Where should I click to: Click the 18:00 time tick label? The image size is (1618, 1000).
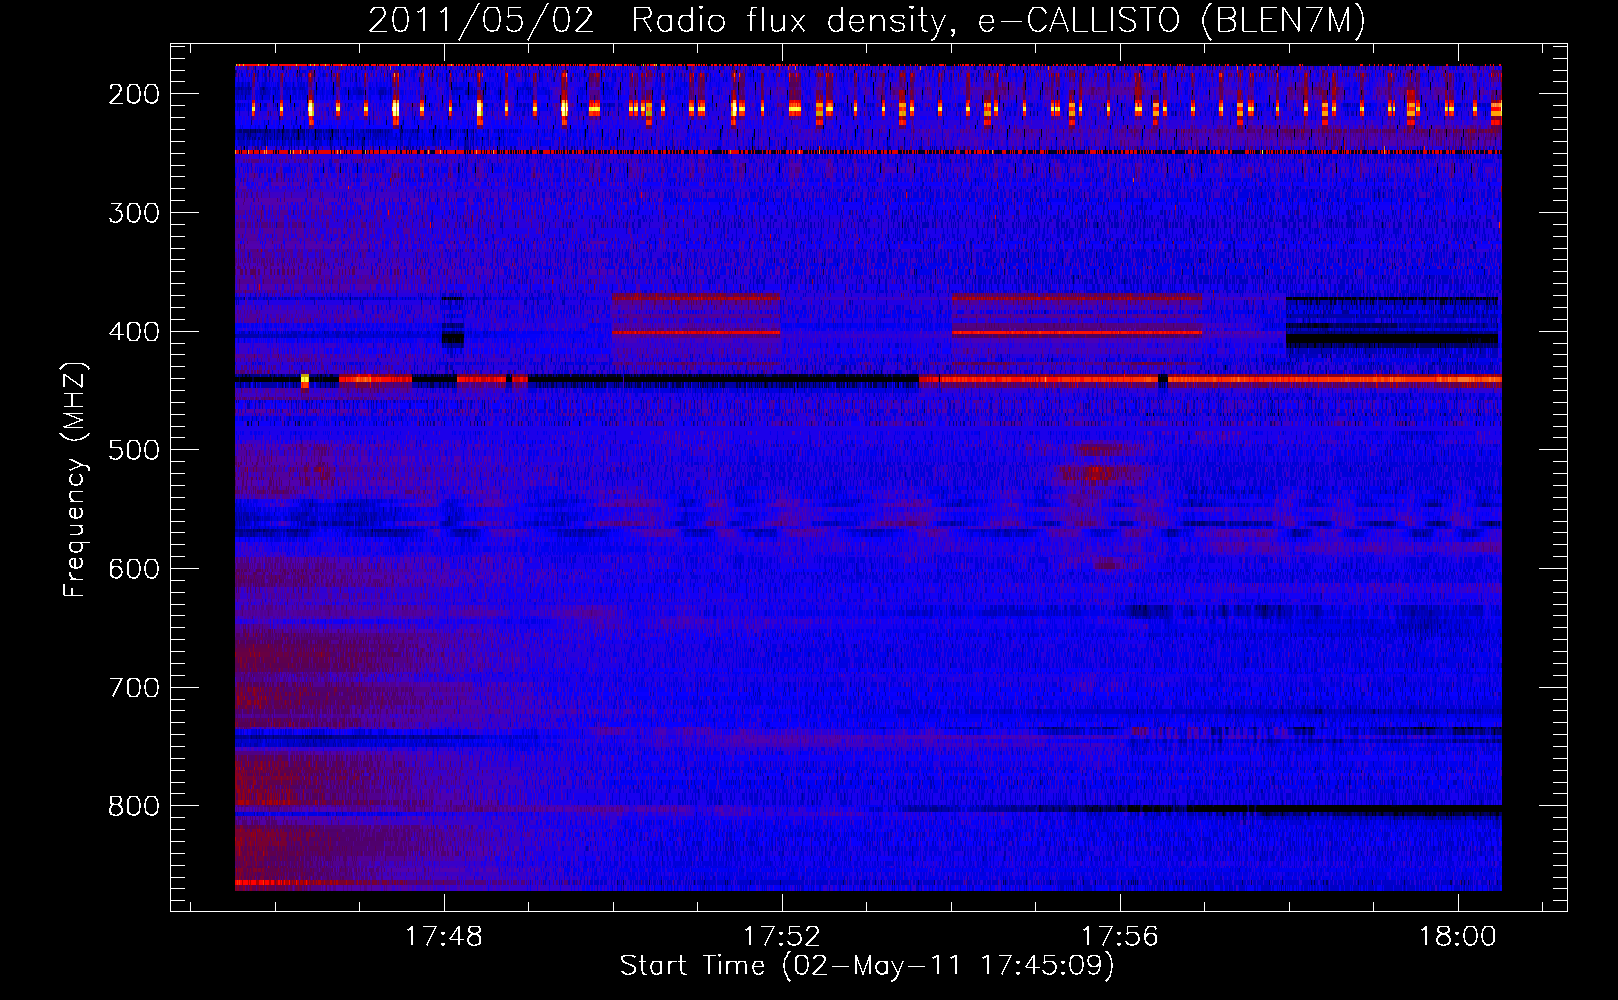point(1458,936)
